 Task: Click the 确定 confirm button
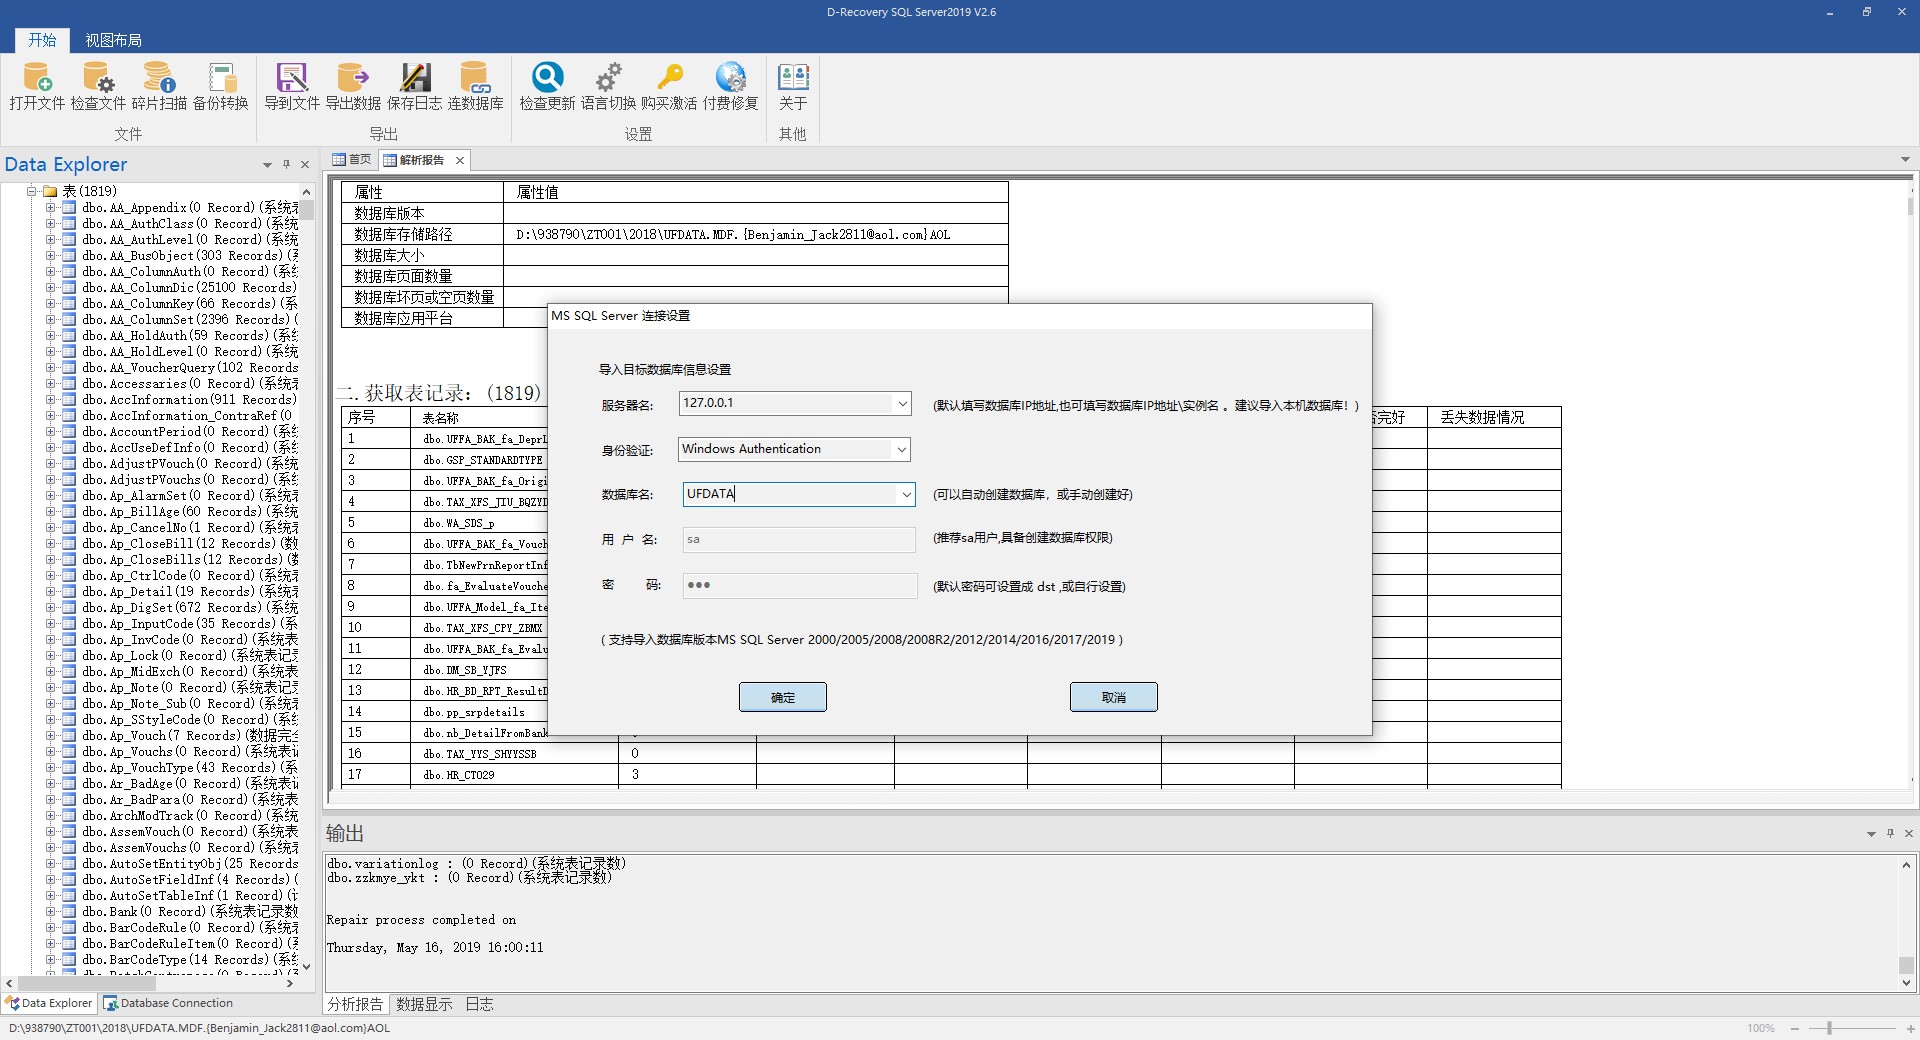click(x=783, y=698)
